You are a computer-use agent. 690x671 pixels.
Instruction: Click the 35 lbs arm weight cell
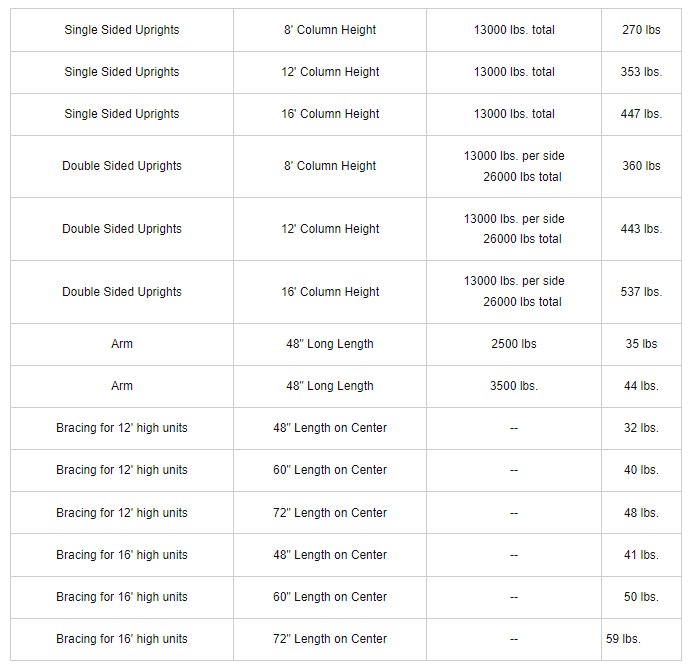pyautogui.click(x=641, y=344)
